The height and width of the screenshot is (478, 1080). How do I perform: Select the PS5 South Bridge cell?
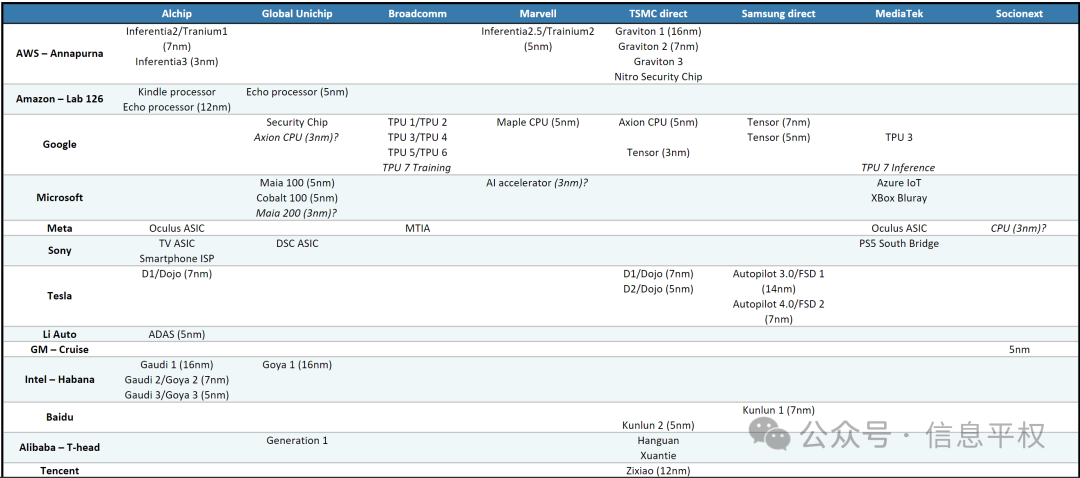point(898,243)
